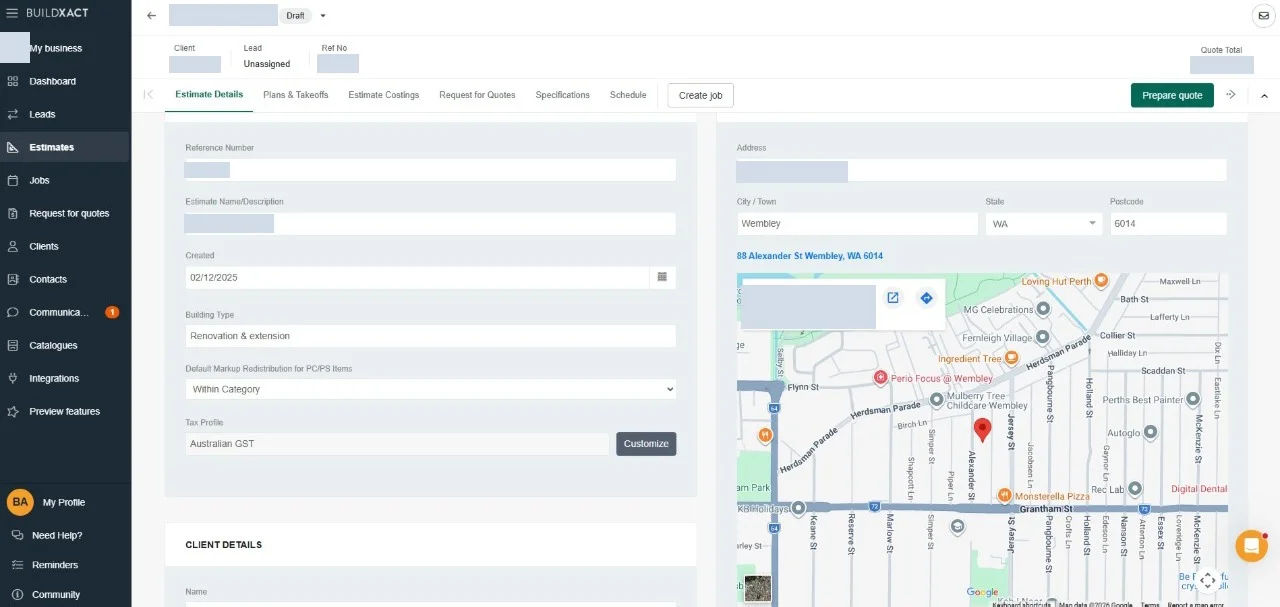Jump to first step arrow before Estimate Details
The image size is (1280, 607).
pyautogui.click(x=149, y=95)
